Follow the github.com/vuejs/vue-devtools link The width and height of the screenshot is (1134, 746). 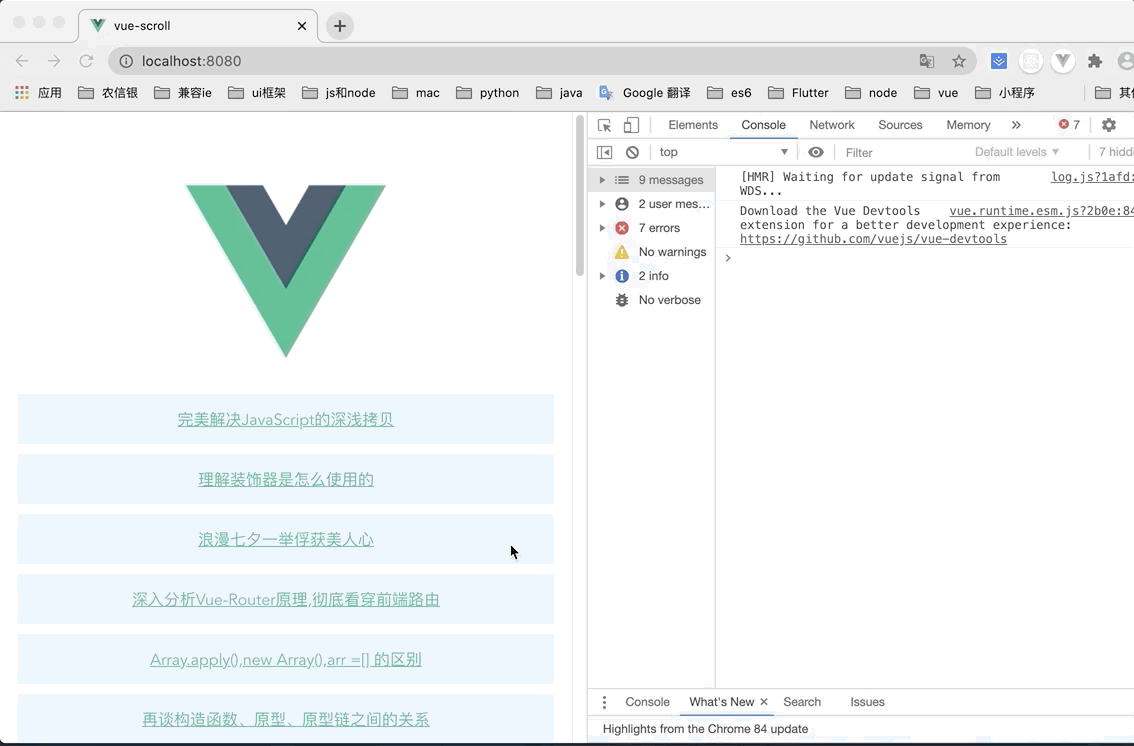(x=873, y=239)
